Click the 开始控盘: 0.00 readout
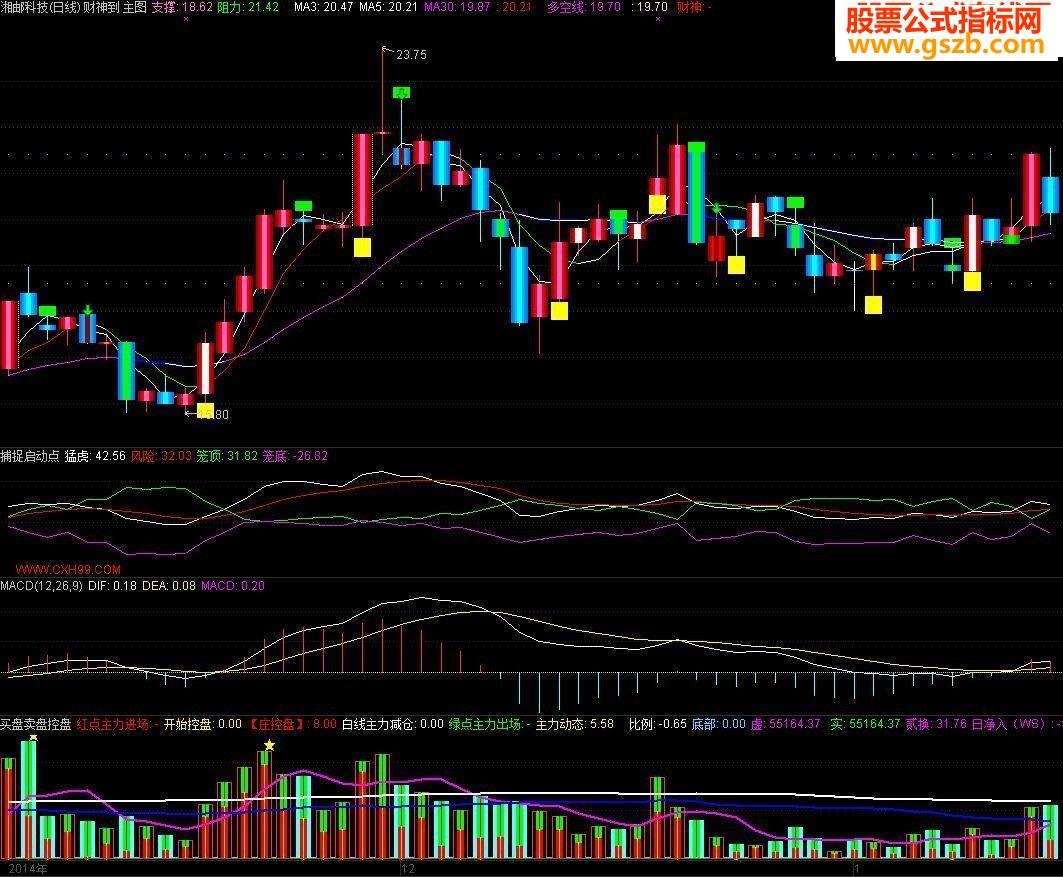Image resolution: width=1063 pixels, height=877 pixels. [x=203, y=724]
